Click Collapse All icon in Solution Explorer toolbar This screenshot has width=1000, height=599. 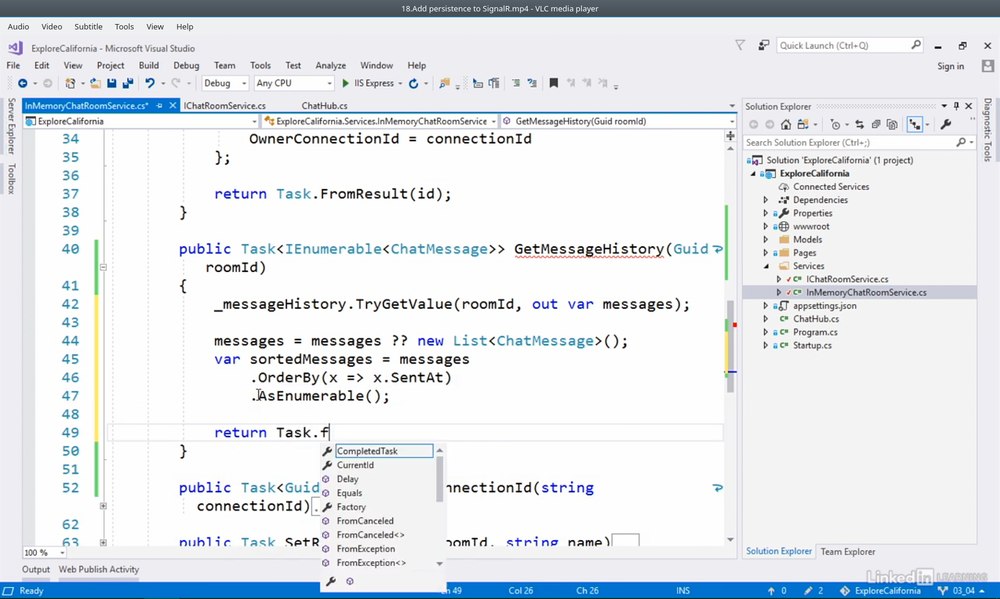tap(875, 125)
